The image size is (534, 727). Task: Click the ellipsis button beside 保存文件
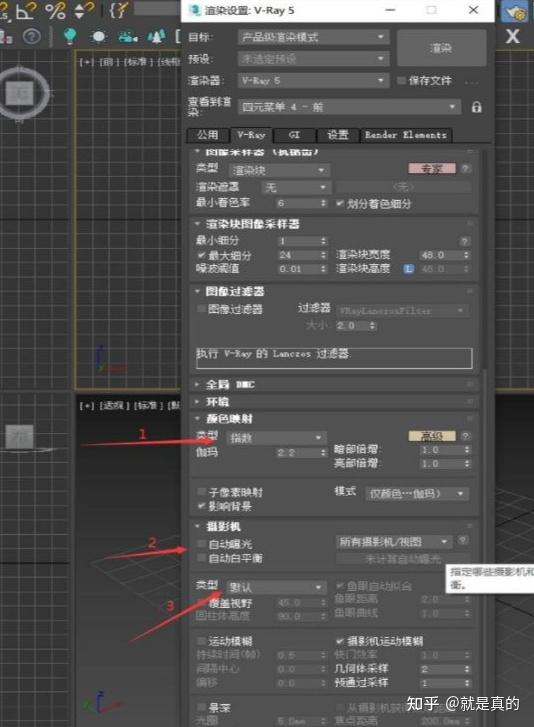pos(472,81)
